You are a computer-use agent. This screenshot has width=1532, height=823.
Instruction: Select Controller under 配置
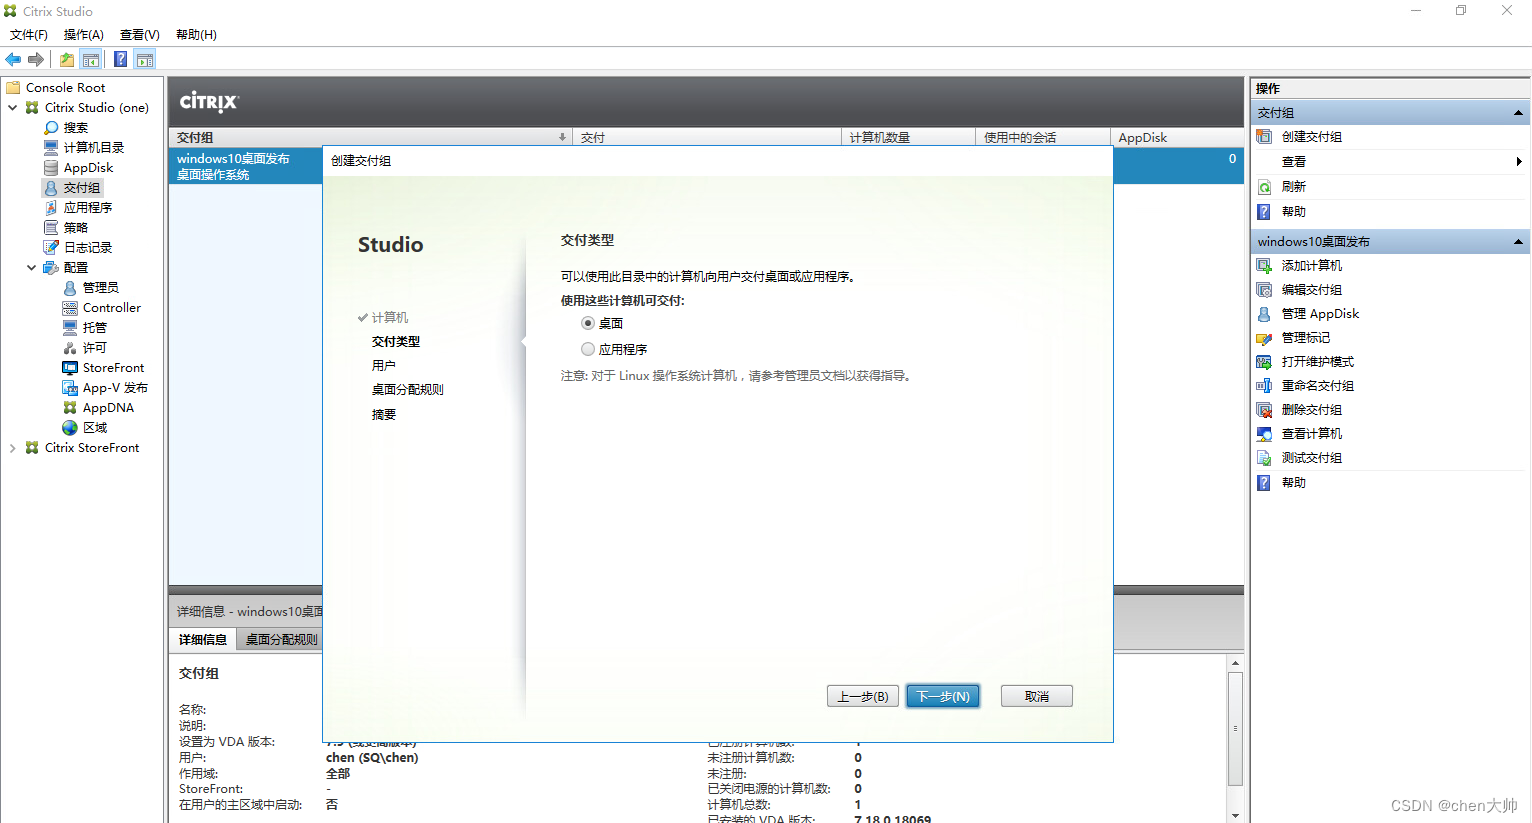[112, 308]
